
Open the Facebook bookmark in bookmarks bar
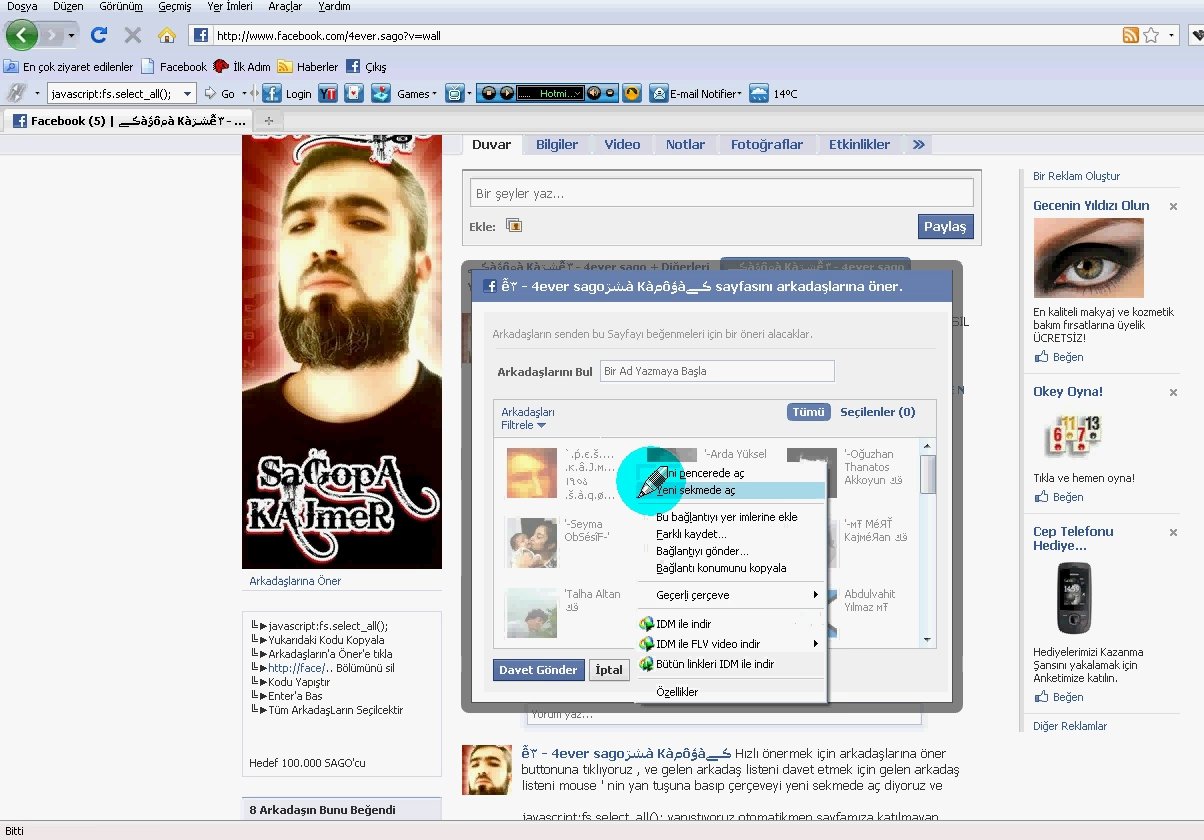[x=174, y=67]
